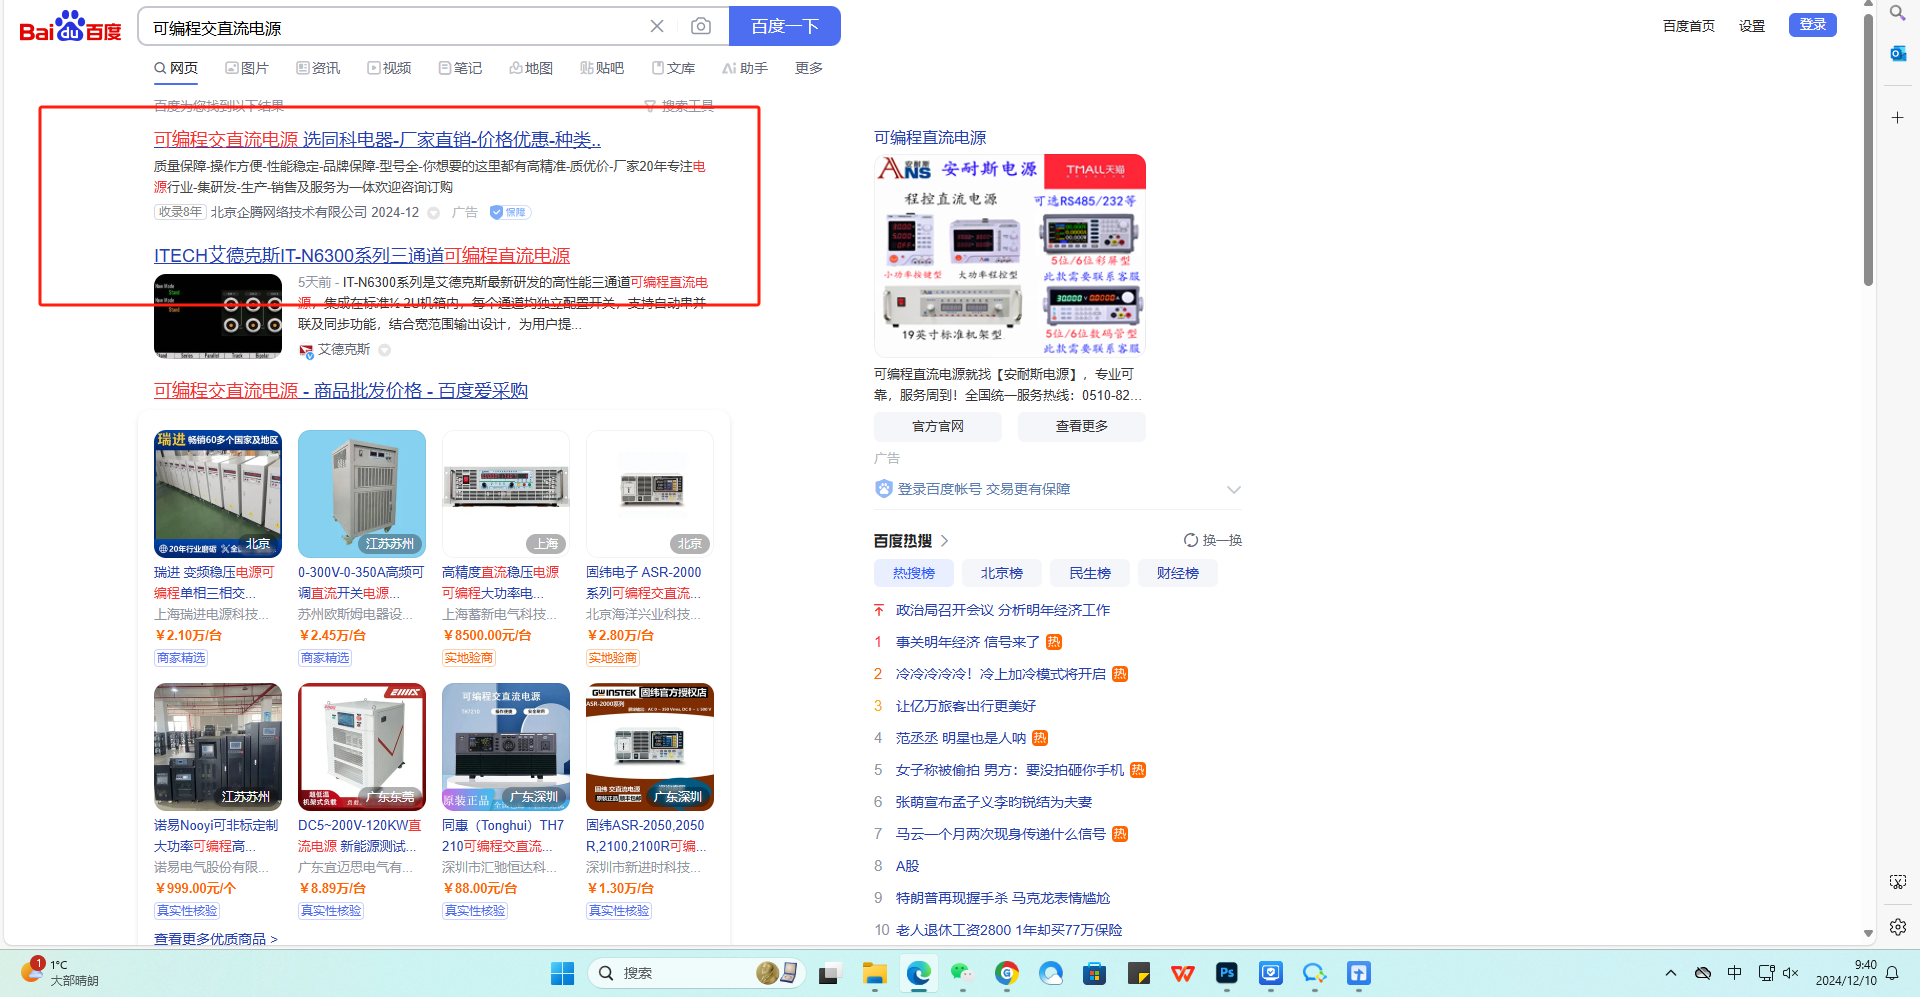Launch WPS Office from taskbar
The width and height of the screenshot is (1920, 997).
point(1183,973)
